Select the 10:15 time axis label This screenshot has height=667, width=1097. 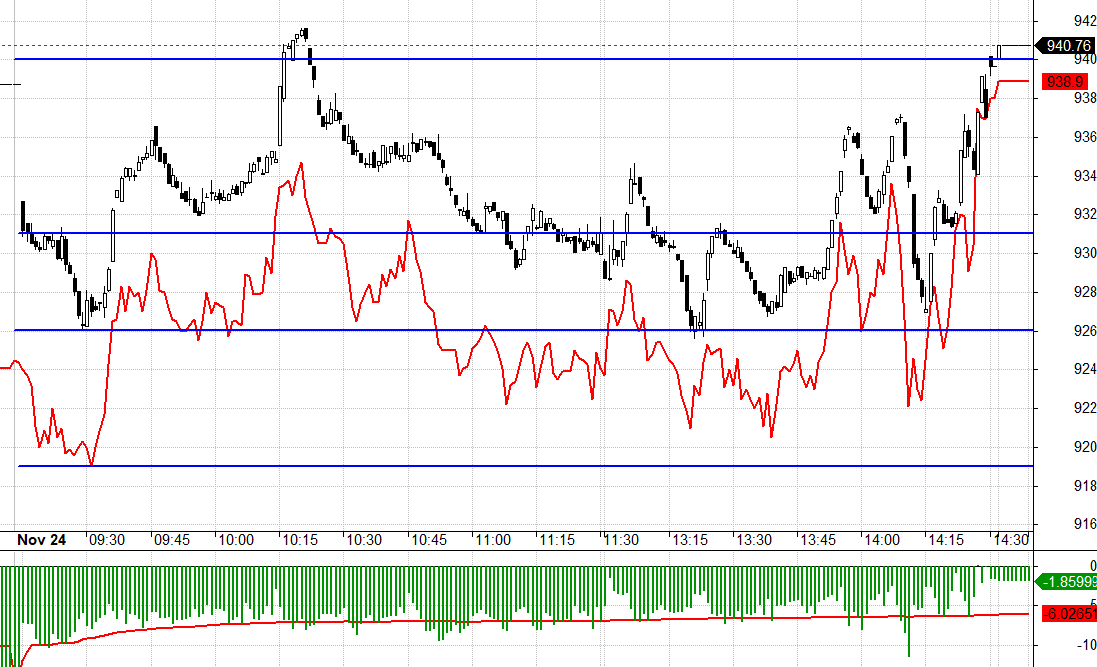tap(300, 540)
